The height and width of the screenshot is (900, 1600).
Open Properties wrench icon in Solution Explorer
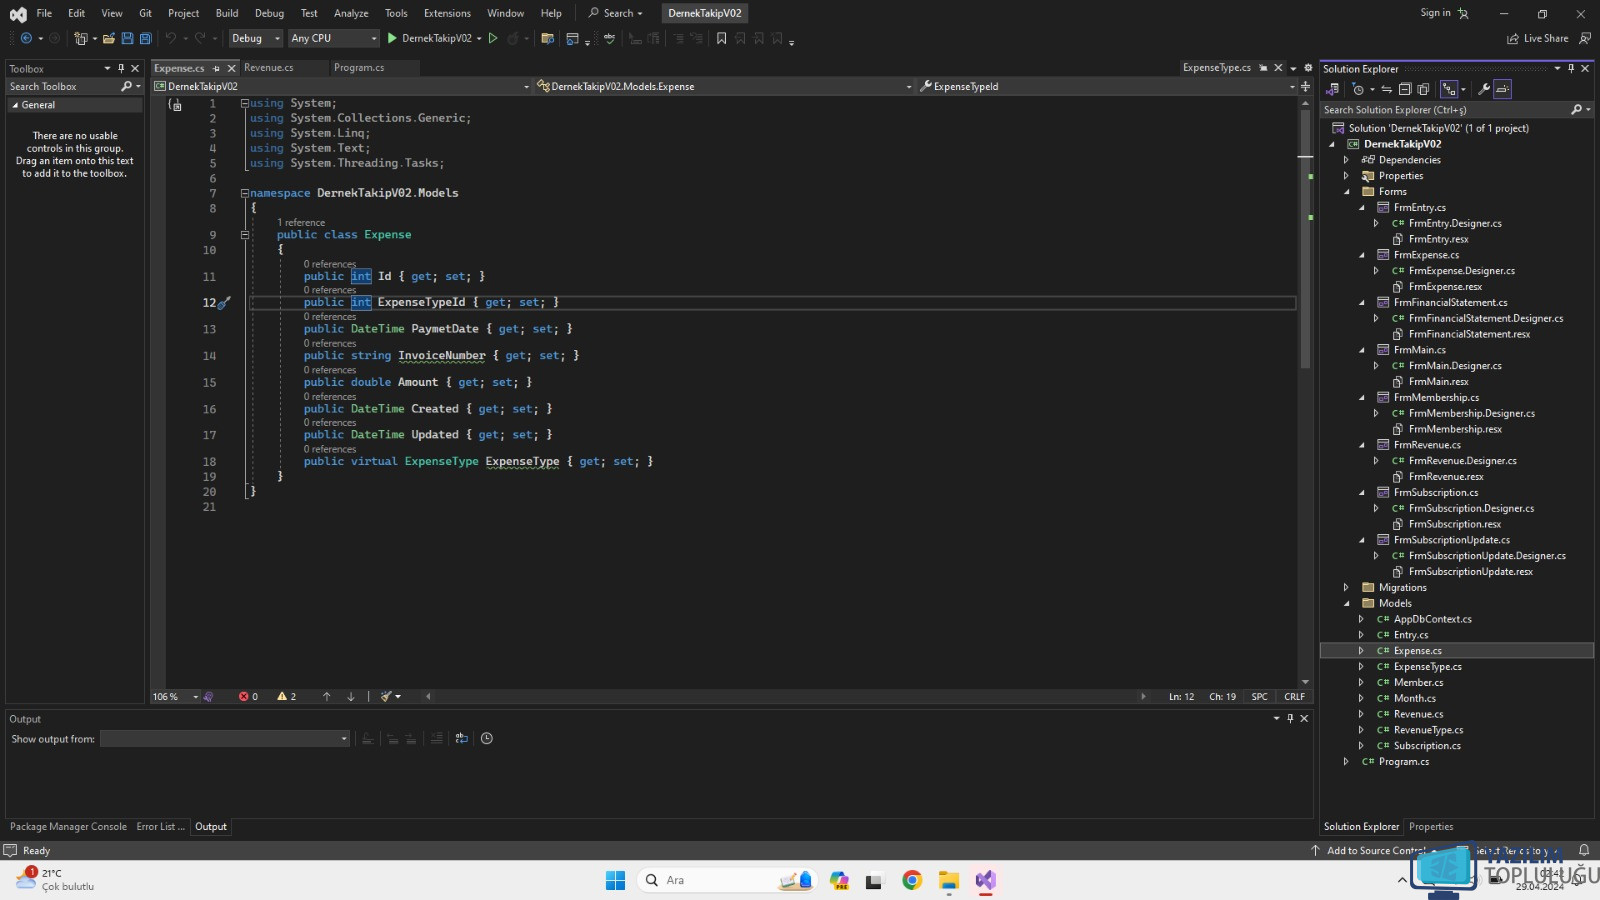1484,89
